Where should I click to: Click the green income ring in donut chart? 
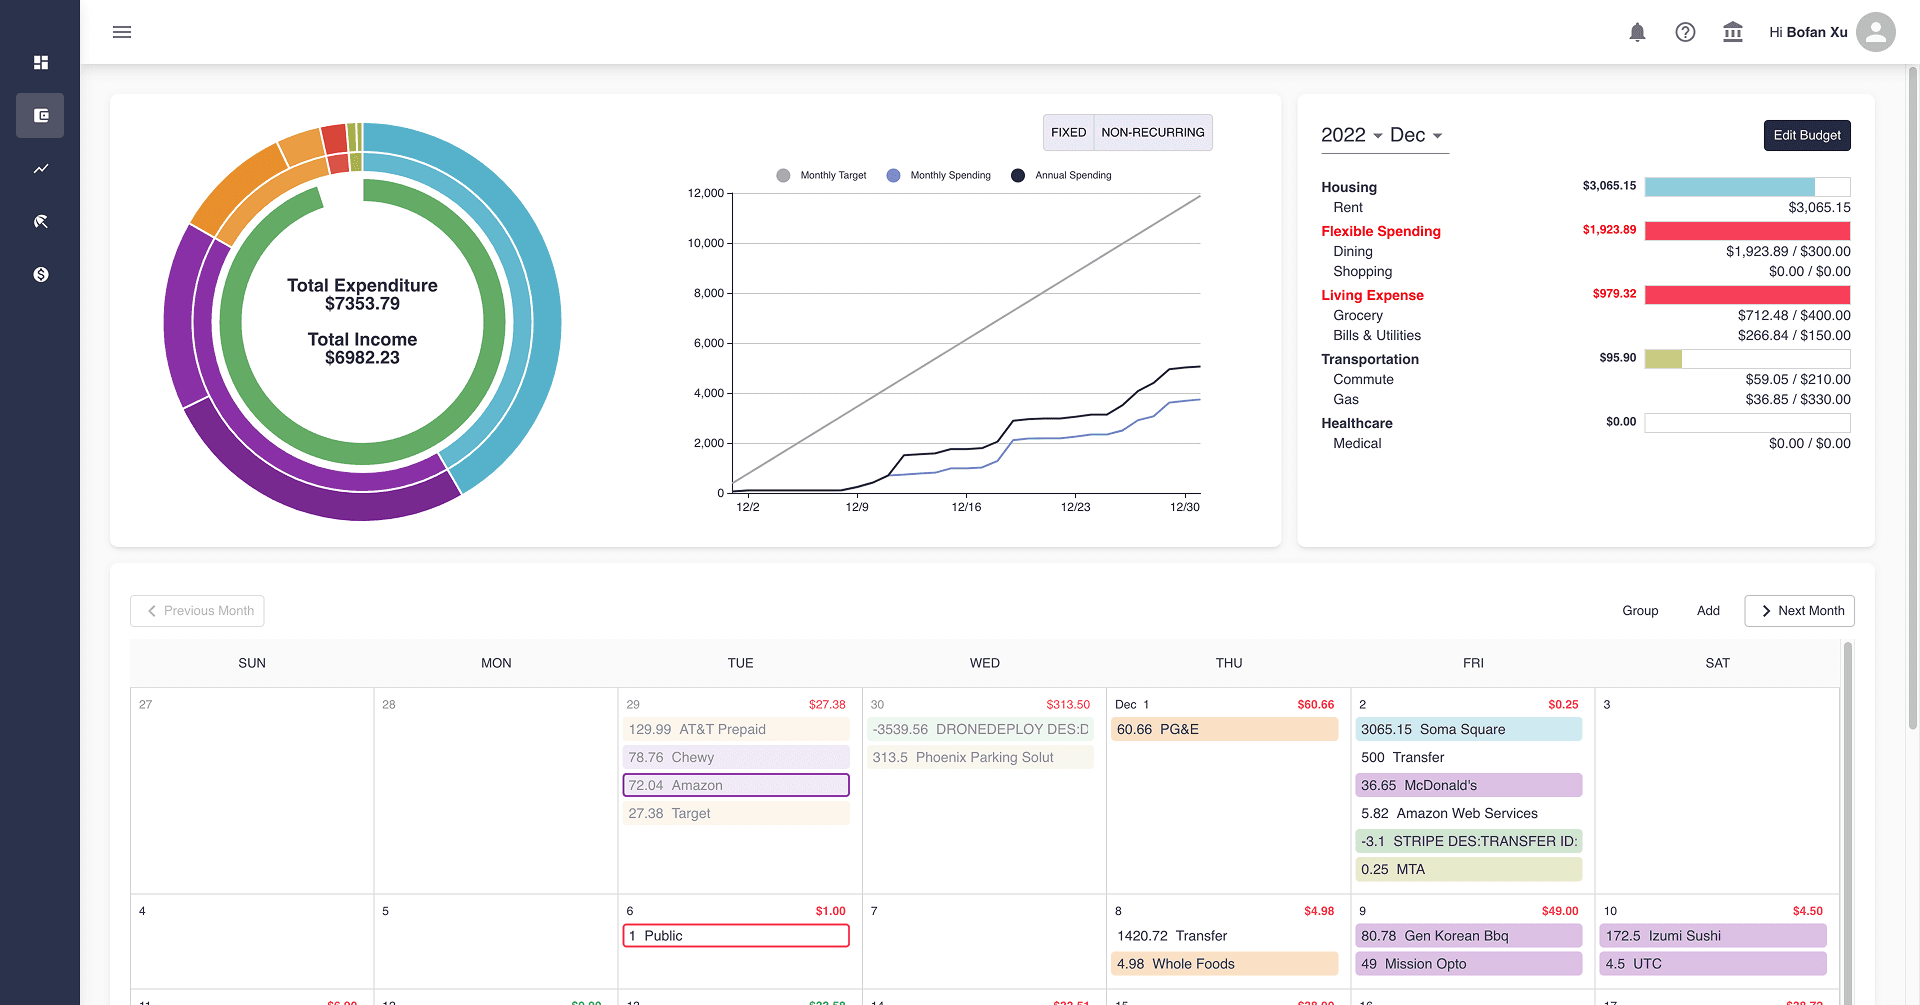362,453
